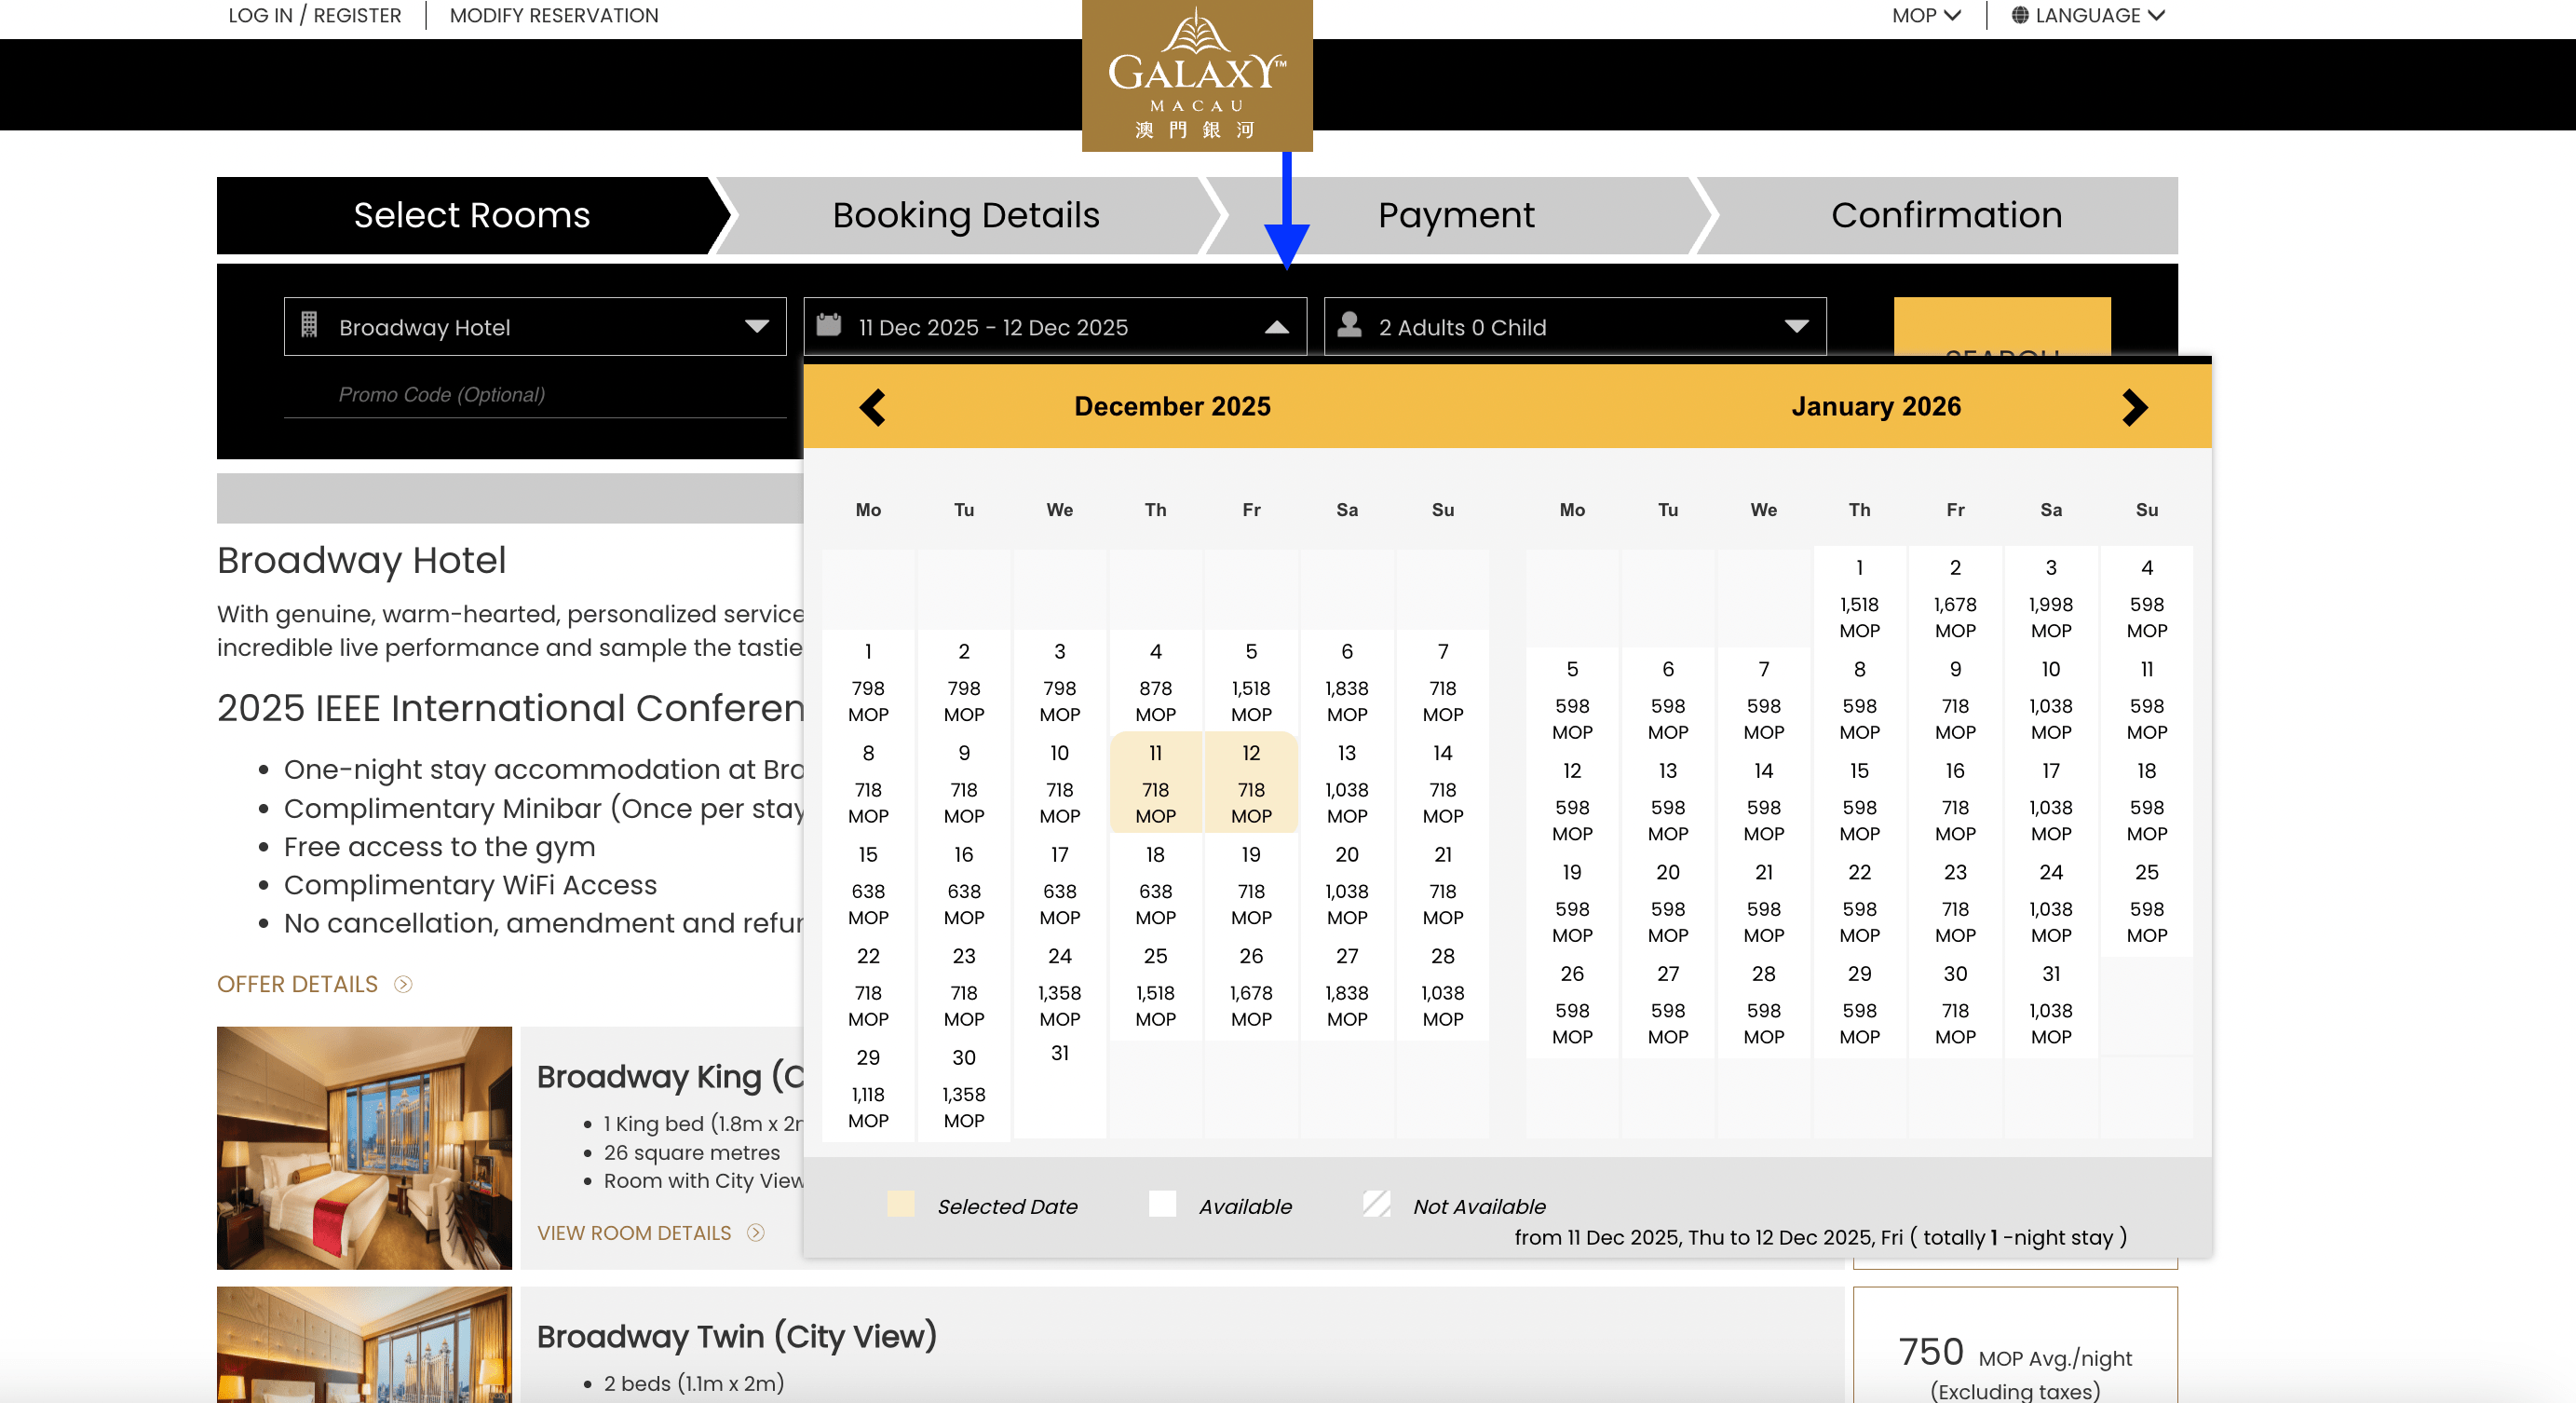
Task: Click the Galaxy Macau logo
Action: pos(1196,76)
